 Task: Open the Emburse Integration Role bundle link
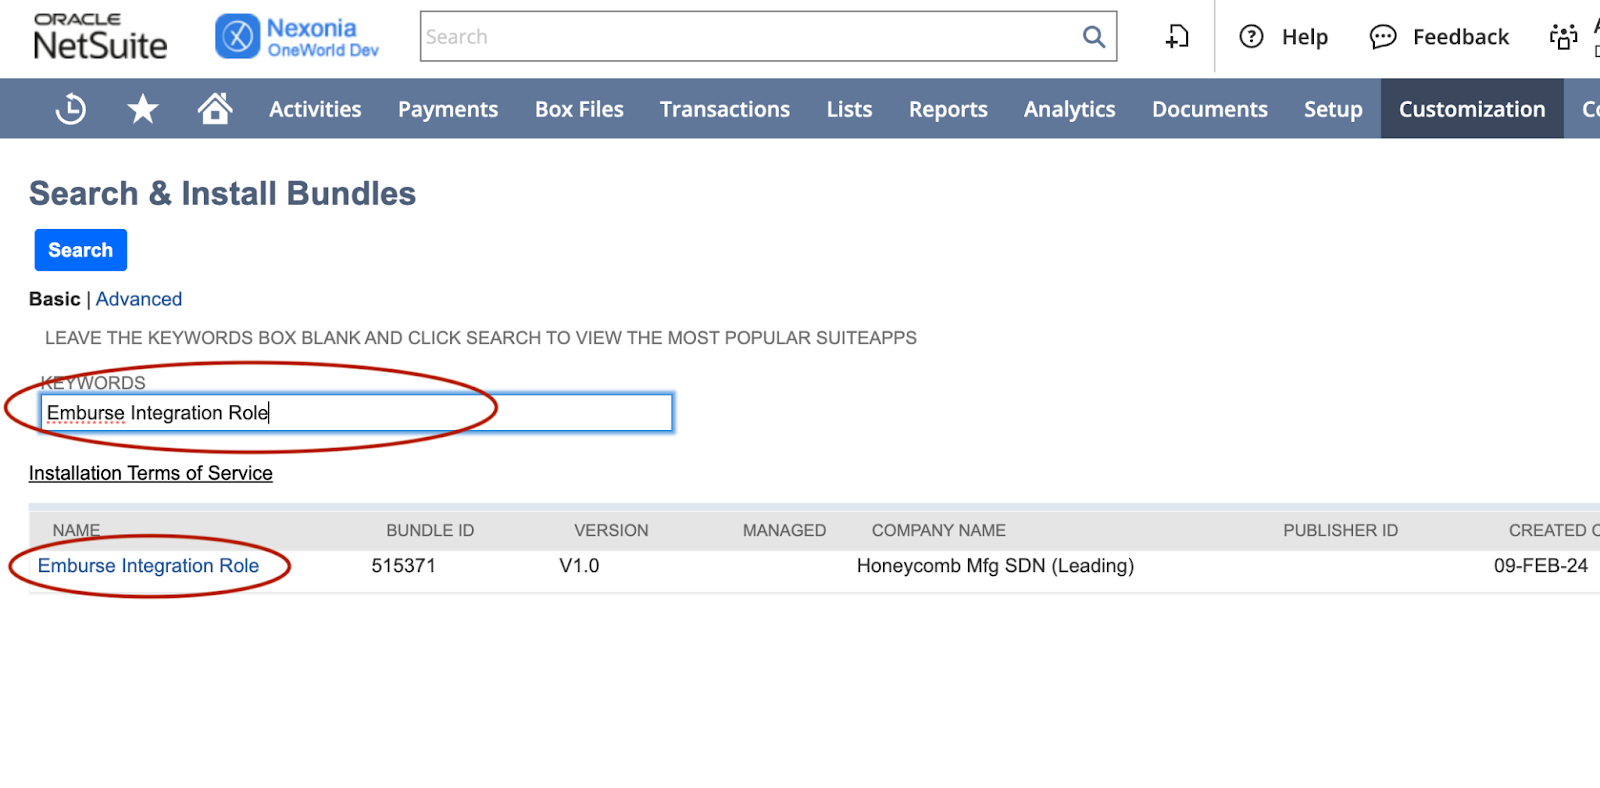pyautogui.click(x=148, y=566)
